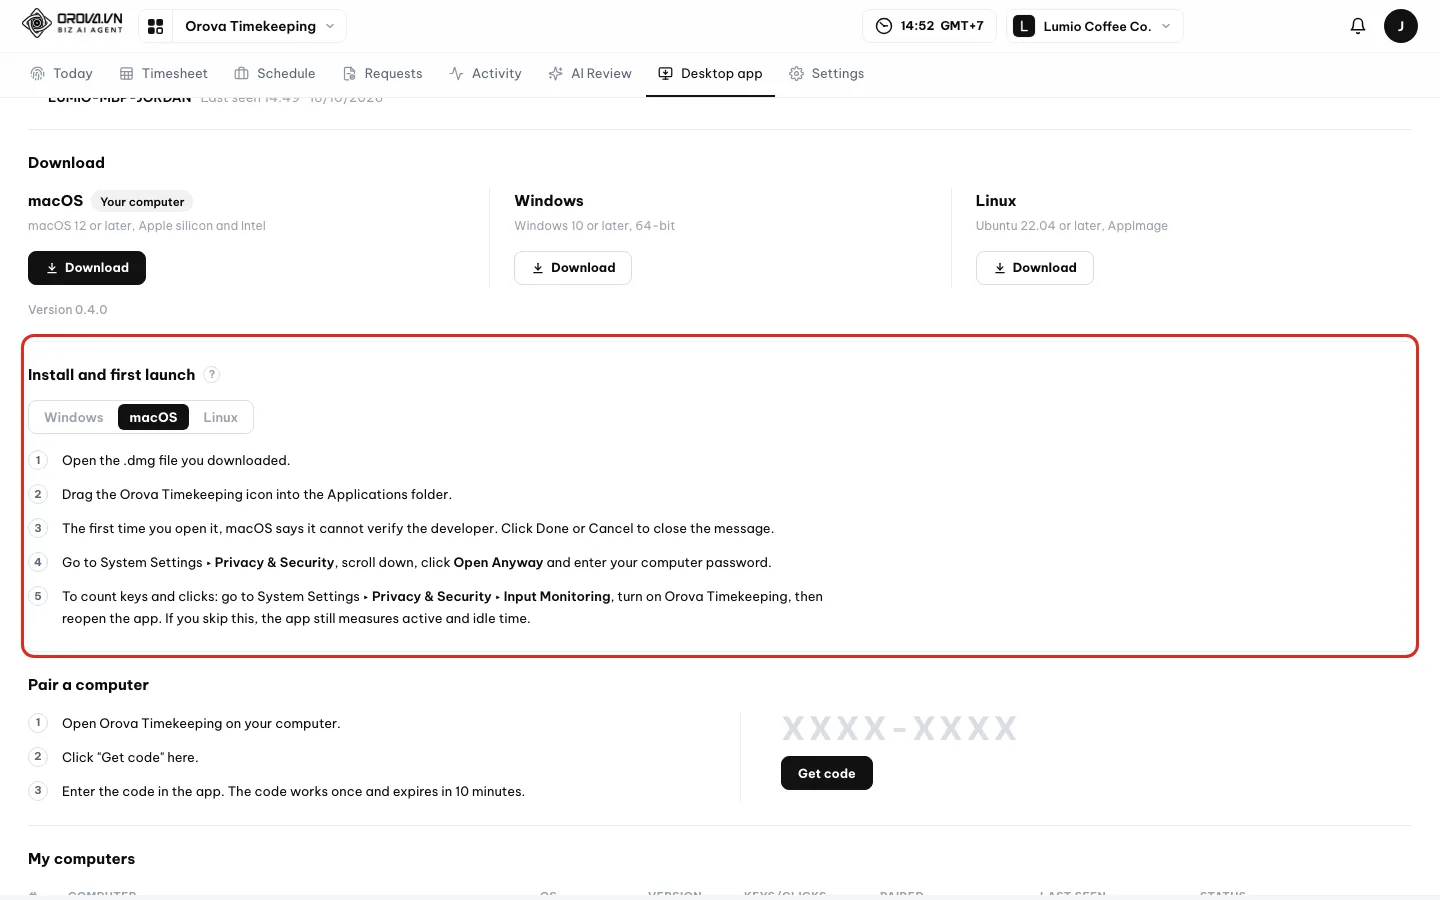The image size is (1440, 900).
Task: Click the help icon beside Install and first launch
Action: click(212, 375)
